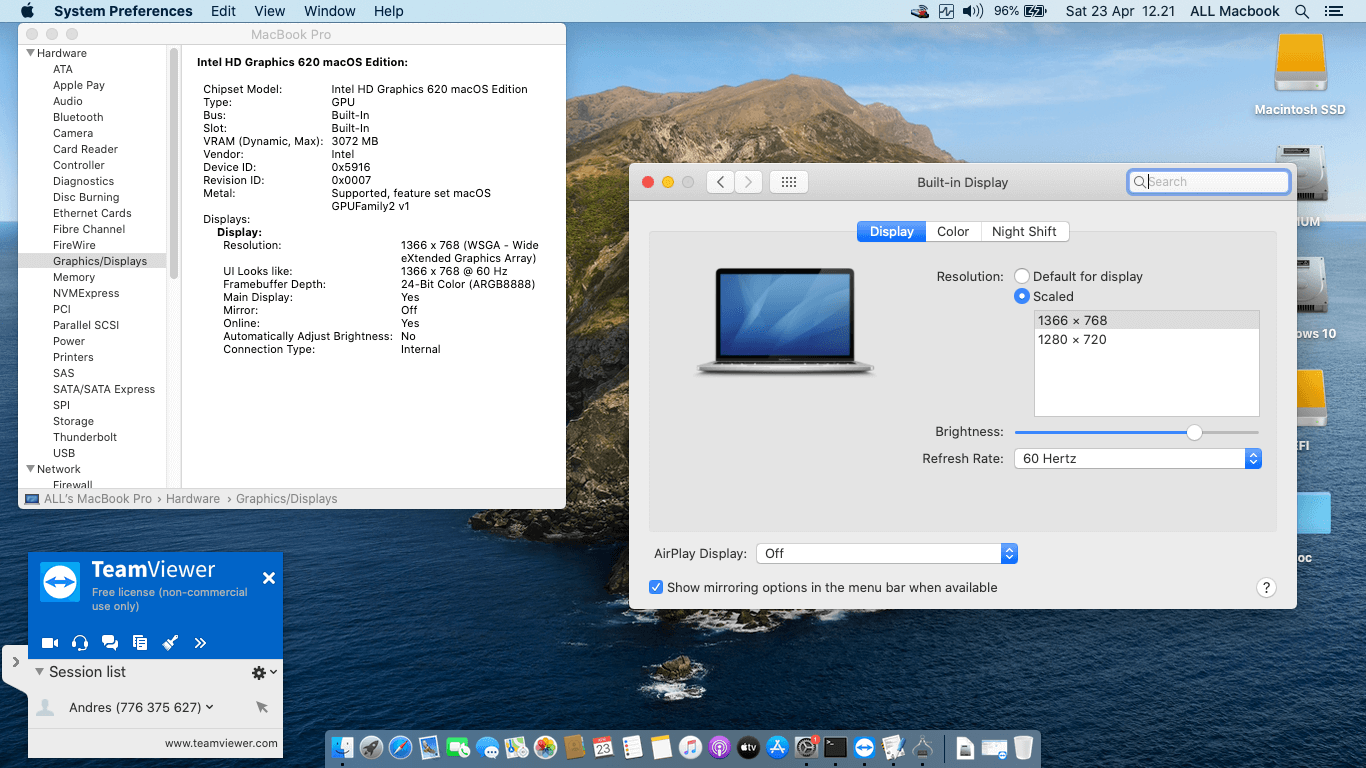This screenshot has height=768, width=1366.
Task: Open App Store from the Dock
Action: pos(777,747)
